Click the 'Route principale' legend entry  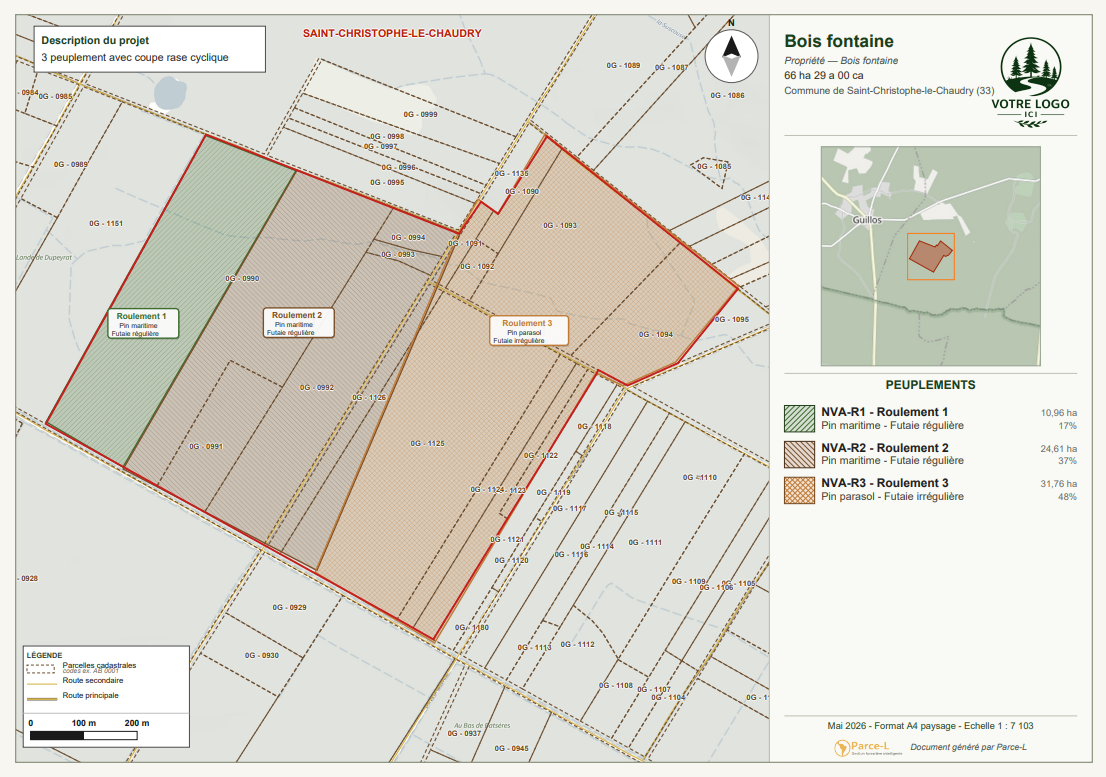click(x=90, y=696)
